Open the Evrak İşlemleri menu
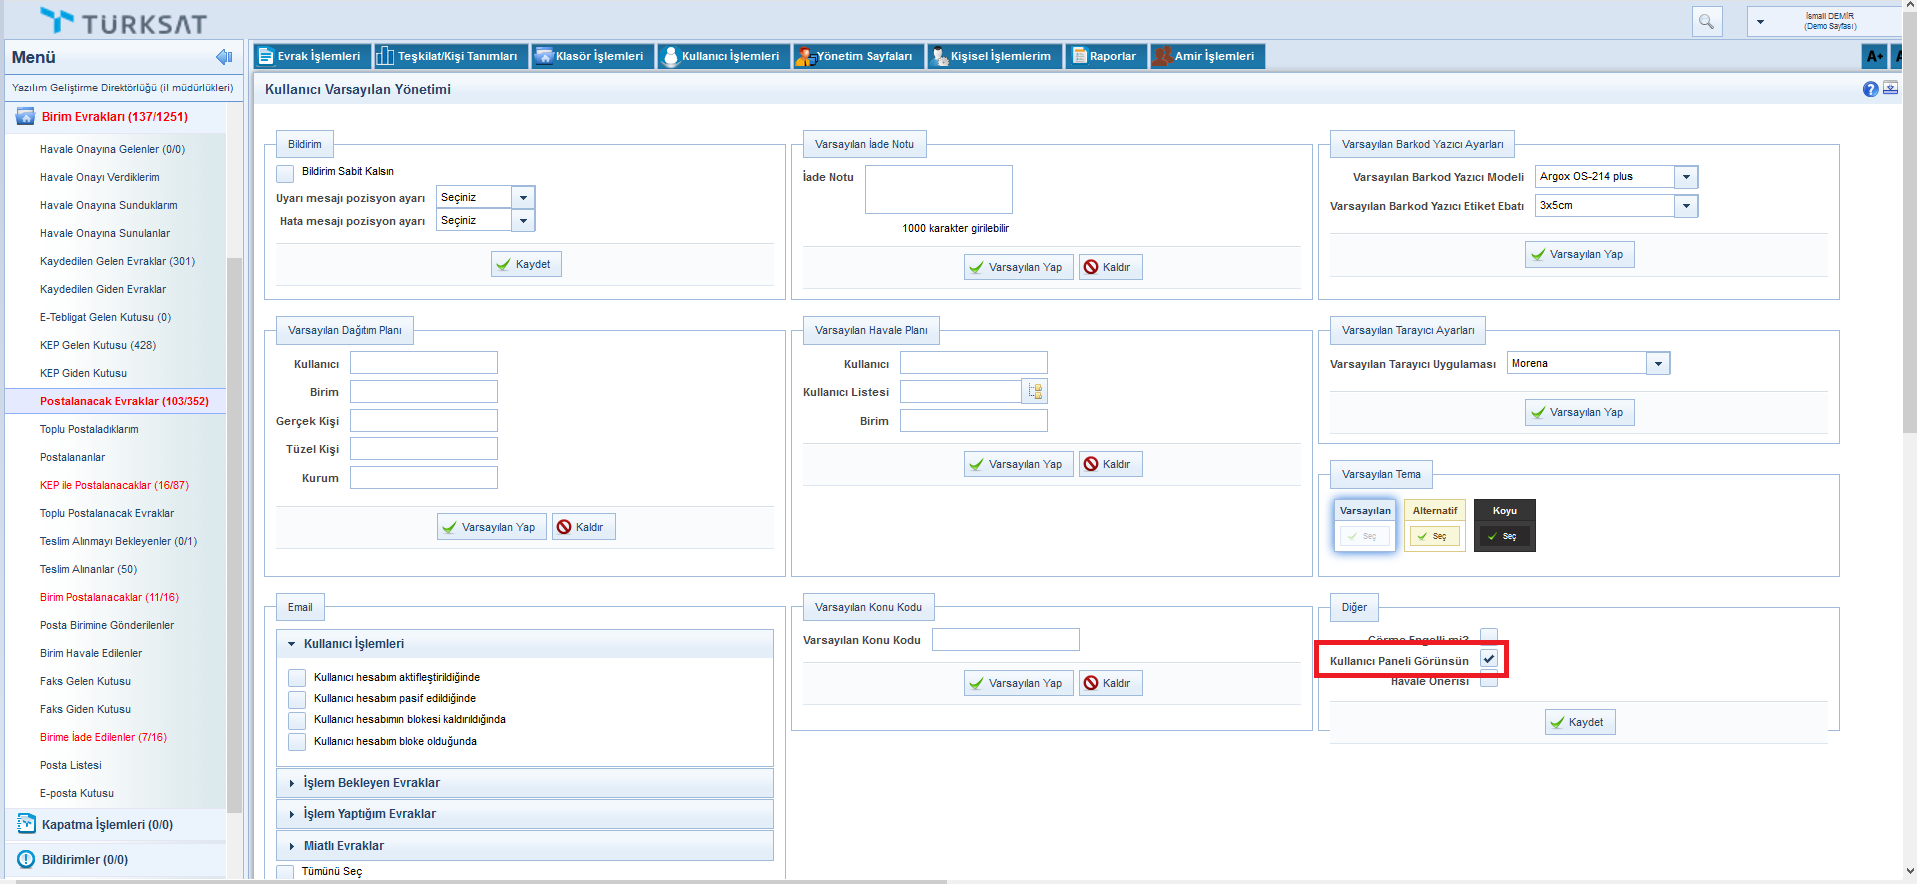Screen dimensions: 1917x884 [x=310, y=56]
